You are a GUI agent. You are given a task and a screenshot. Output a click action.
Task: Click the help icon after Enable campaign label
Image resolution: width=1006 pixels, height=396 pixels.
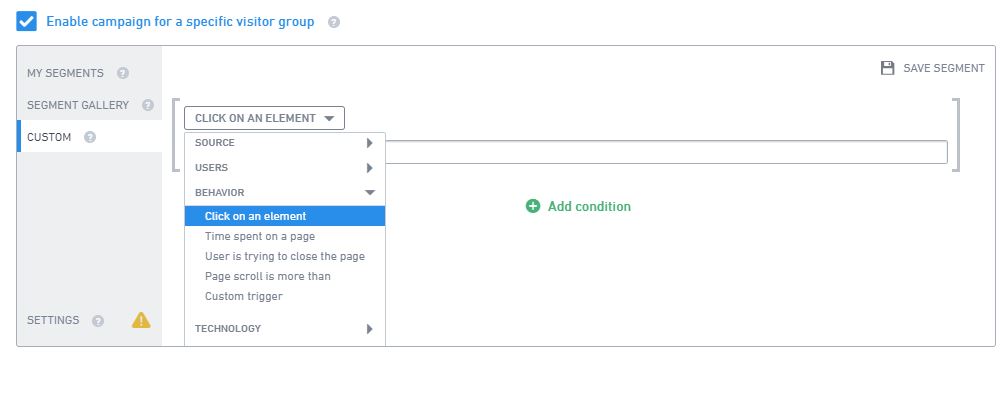point(334,22)
